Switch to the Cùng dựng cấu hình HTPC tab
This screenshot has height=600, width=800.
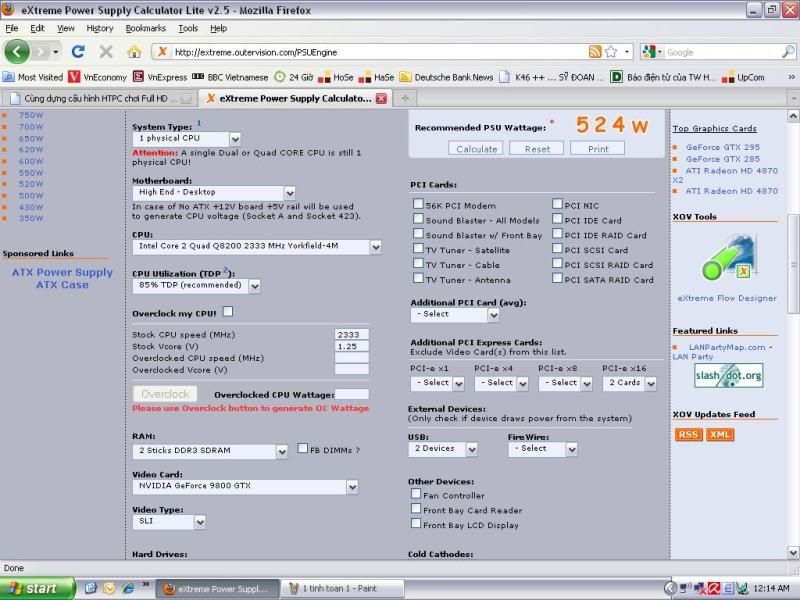(x=99, y=98)
